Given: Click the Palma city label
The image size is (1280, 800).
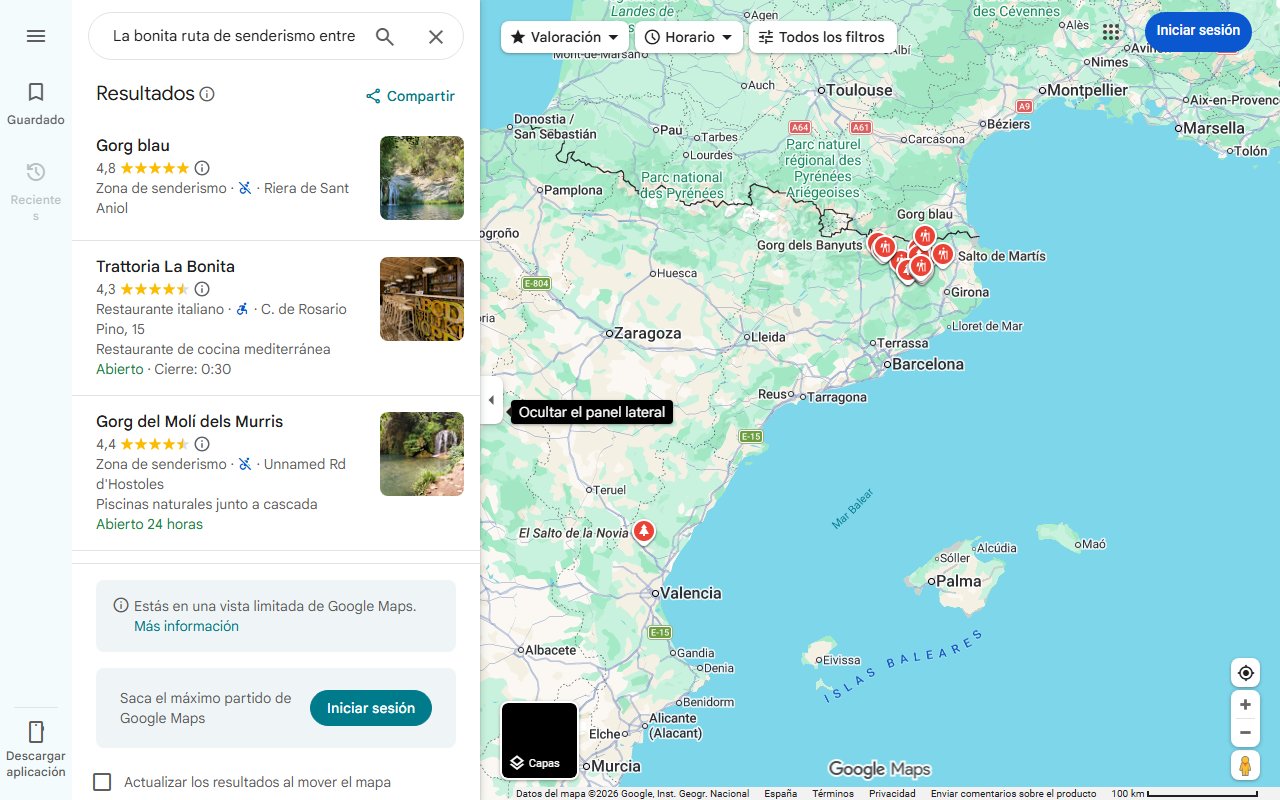Looking at the screenshot, I should pyautogui.click(x=958, y=581).
